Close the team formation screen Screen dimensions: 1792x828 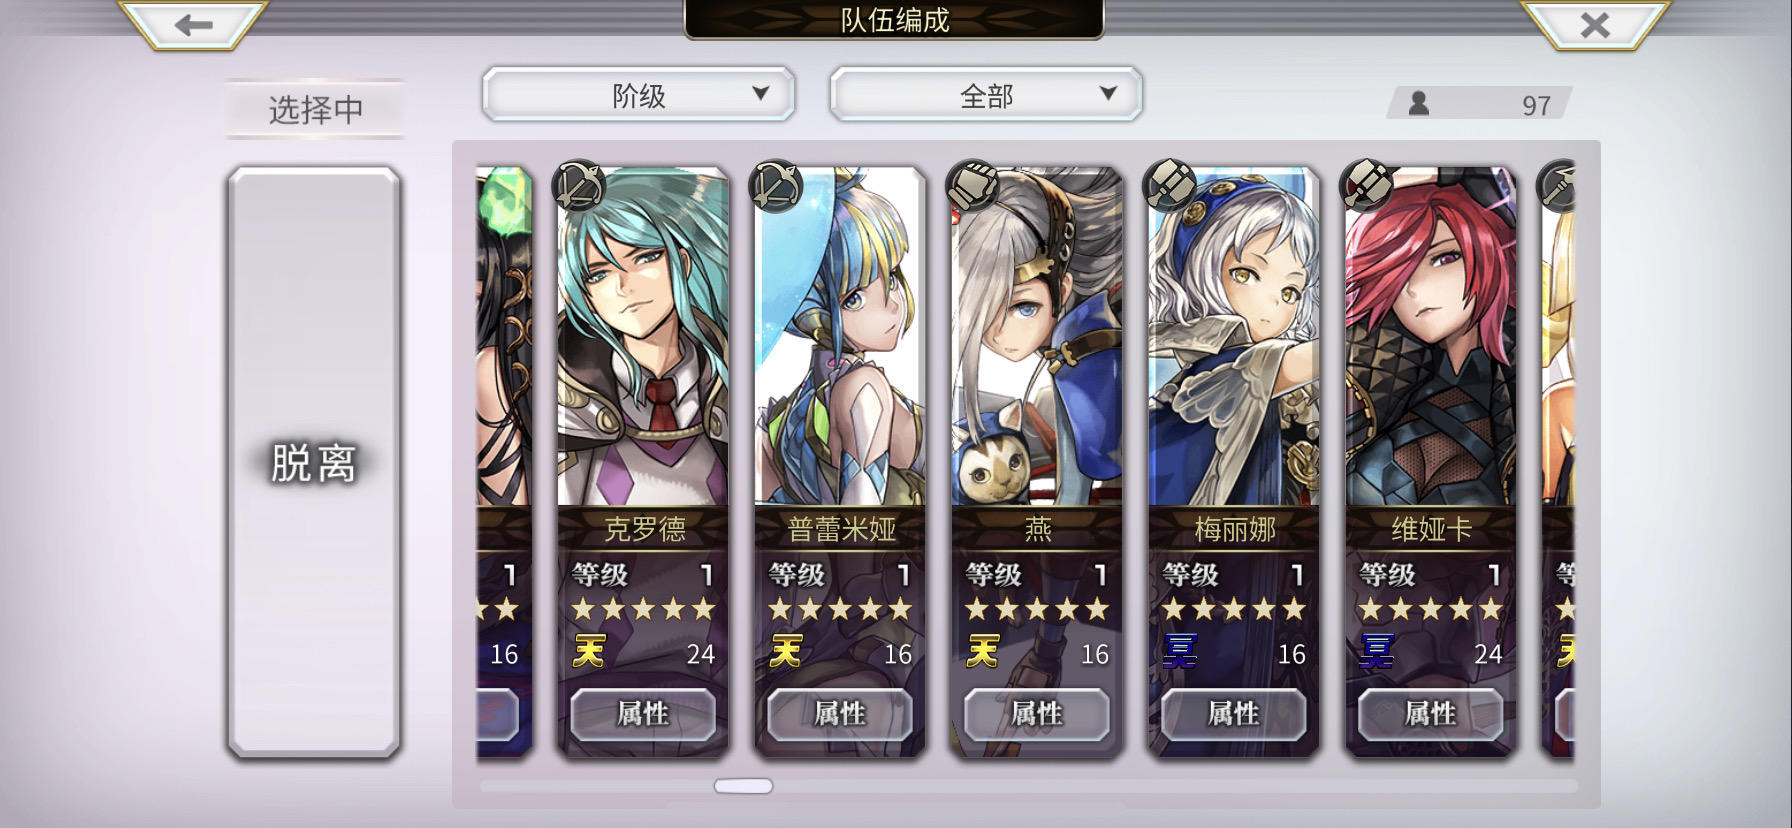point(1594,24)
